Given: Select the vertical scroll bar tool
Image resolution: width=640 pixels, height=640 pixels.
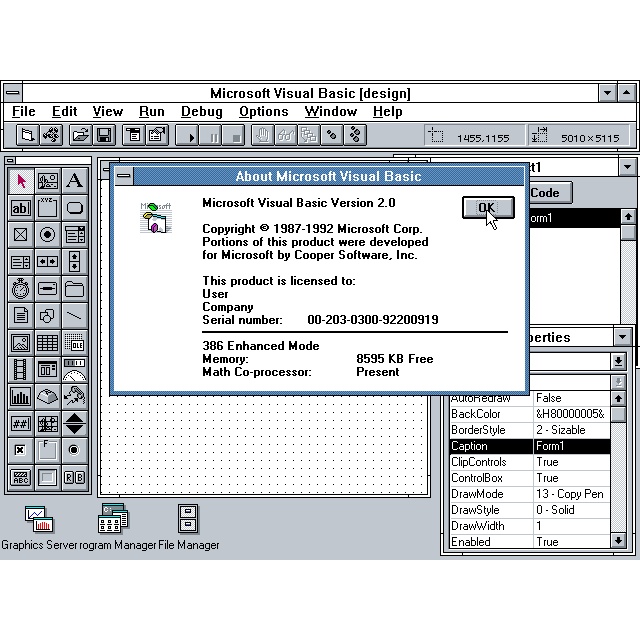Looking at the screenshot, I should [75, 262].
